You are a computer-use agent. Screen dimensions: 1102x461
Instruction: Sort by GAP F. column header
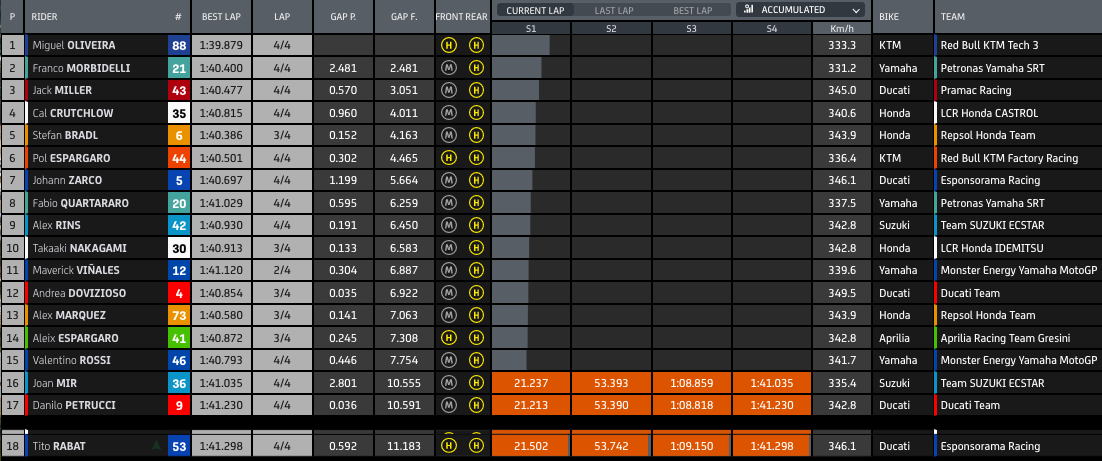pos(403,16)
